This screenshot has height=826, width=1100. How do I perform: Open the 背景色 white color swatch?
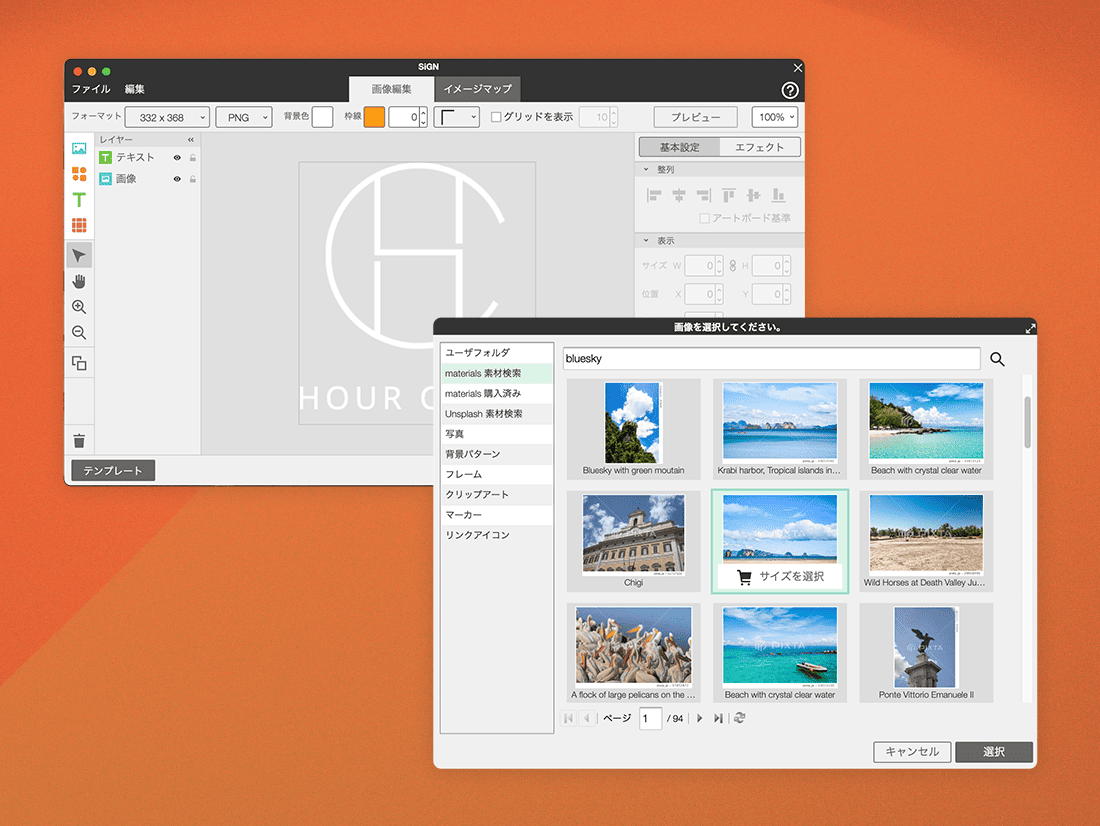[x=322, y=117]
